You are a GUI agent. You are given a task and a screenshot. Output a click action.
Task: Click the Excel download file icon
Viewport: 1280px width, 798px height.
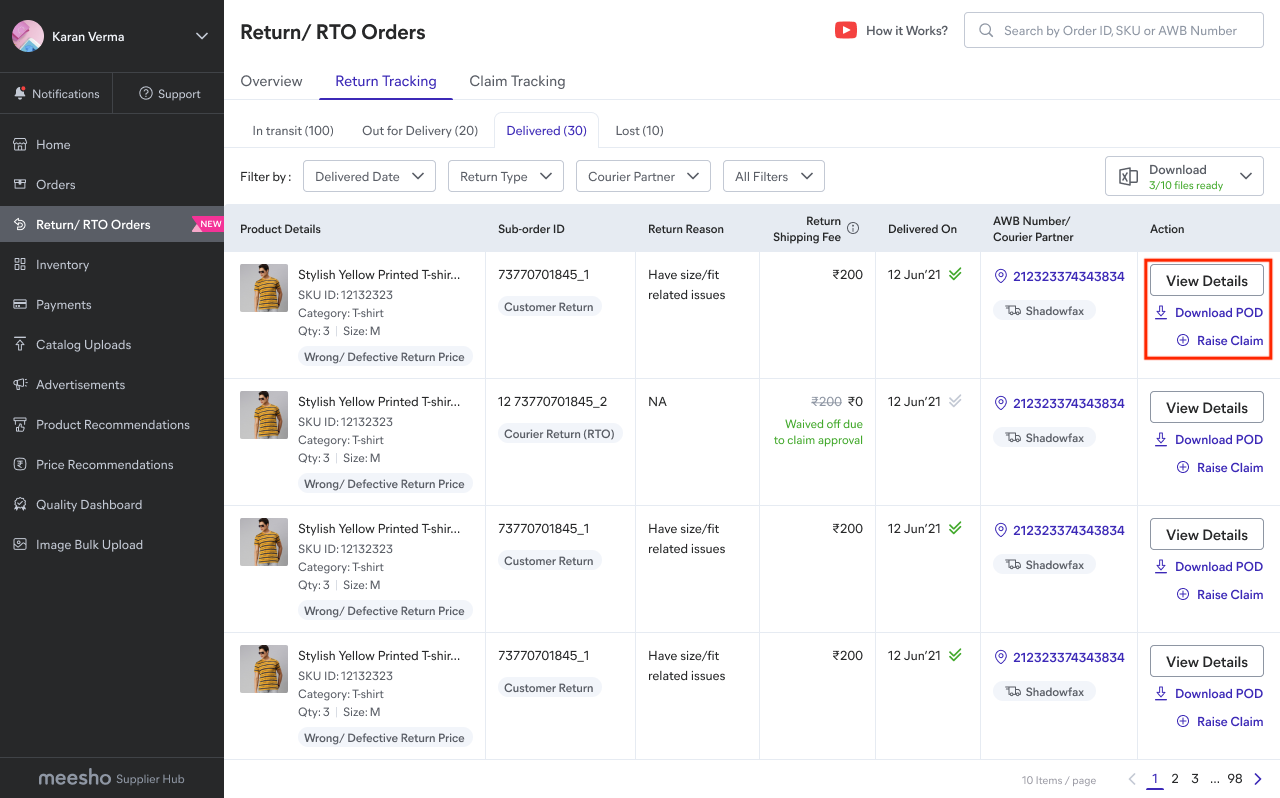(x=1128, y=177)
